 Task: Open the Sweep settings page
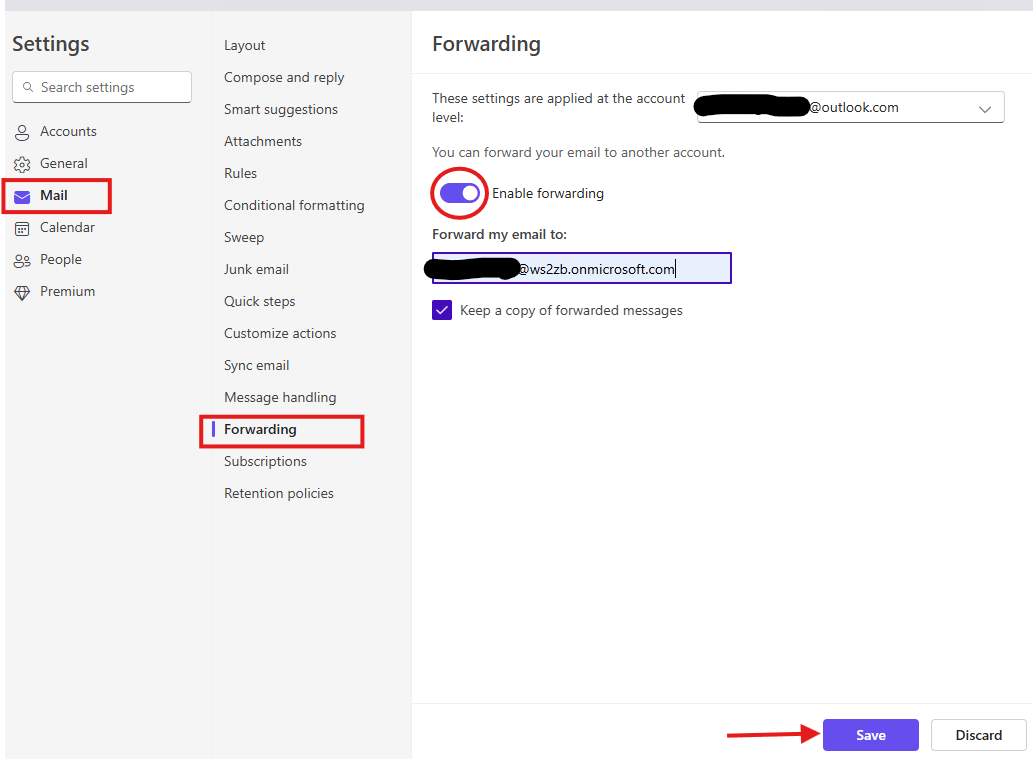click(x=244, y=238)
